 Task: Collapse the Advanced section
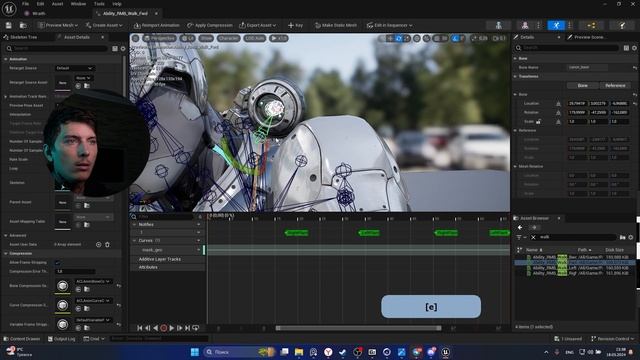click(x=6, y=236)
